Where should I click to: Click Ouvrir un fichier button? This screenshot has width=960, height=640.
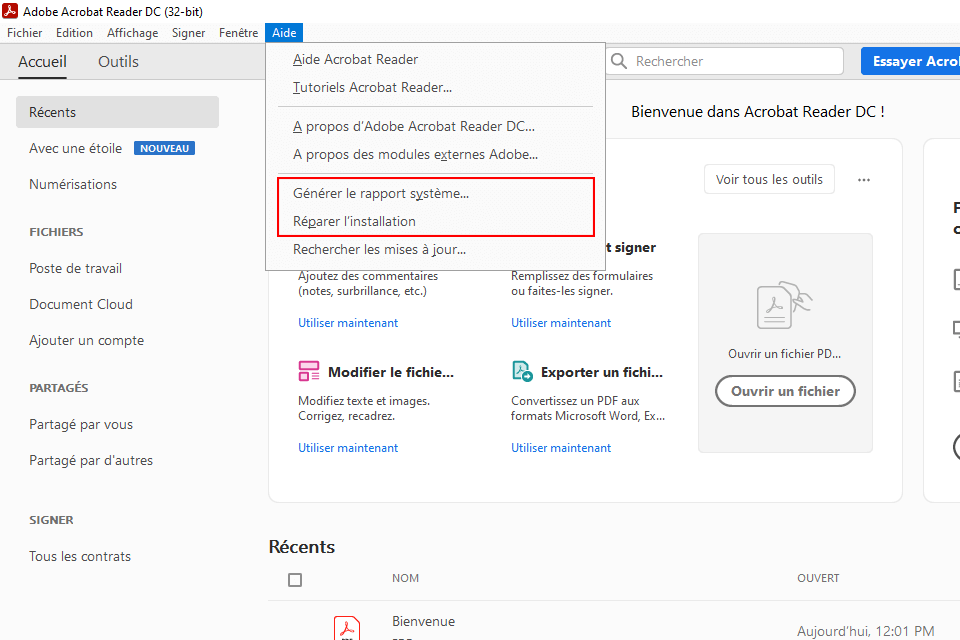coord(785,391)
